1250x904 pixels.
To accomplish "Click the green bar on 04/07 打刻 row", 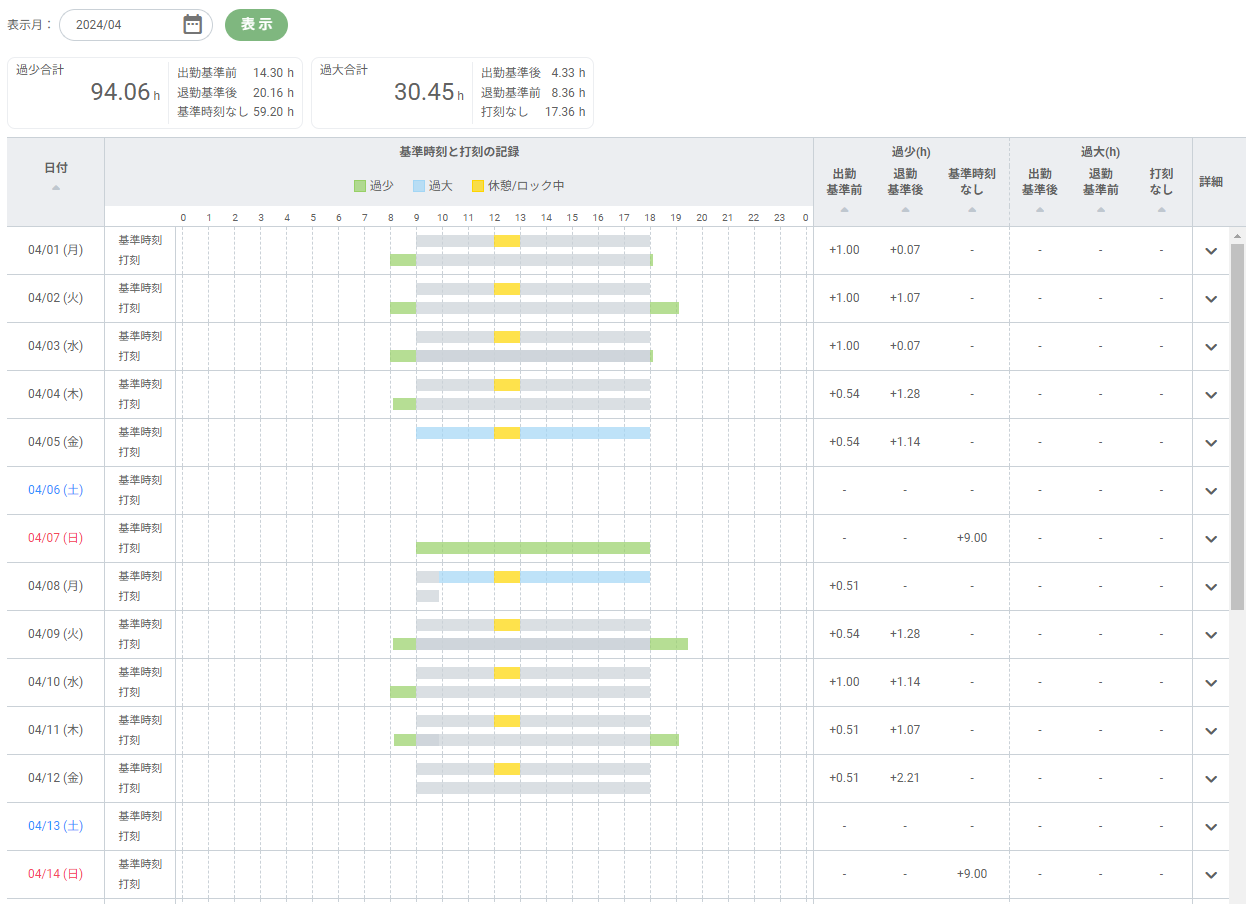I will coord(533,548).
